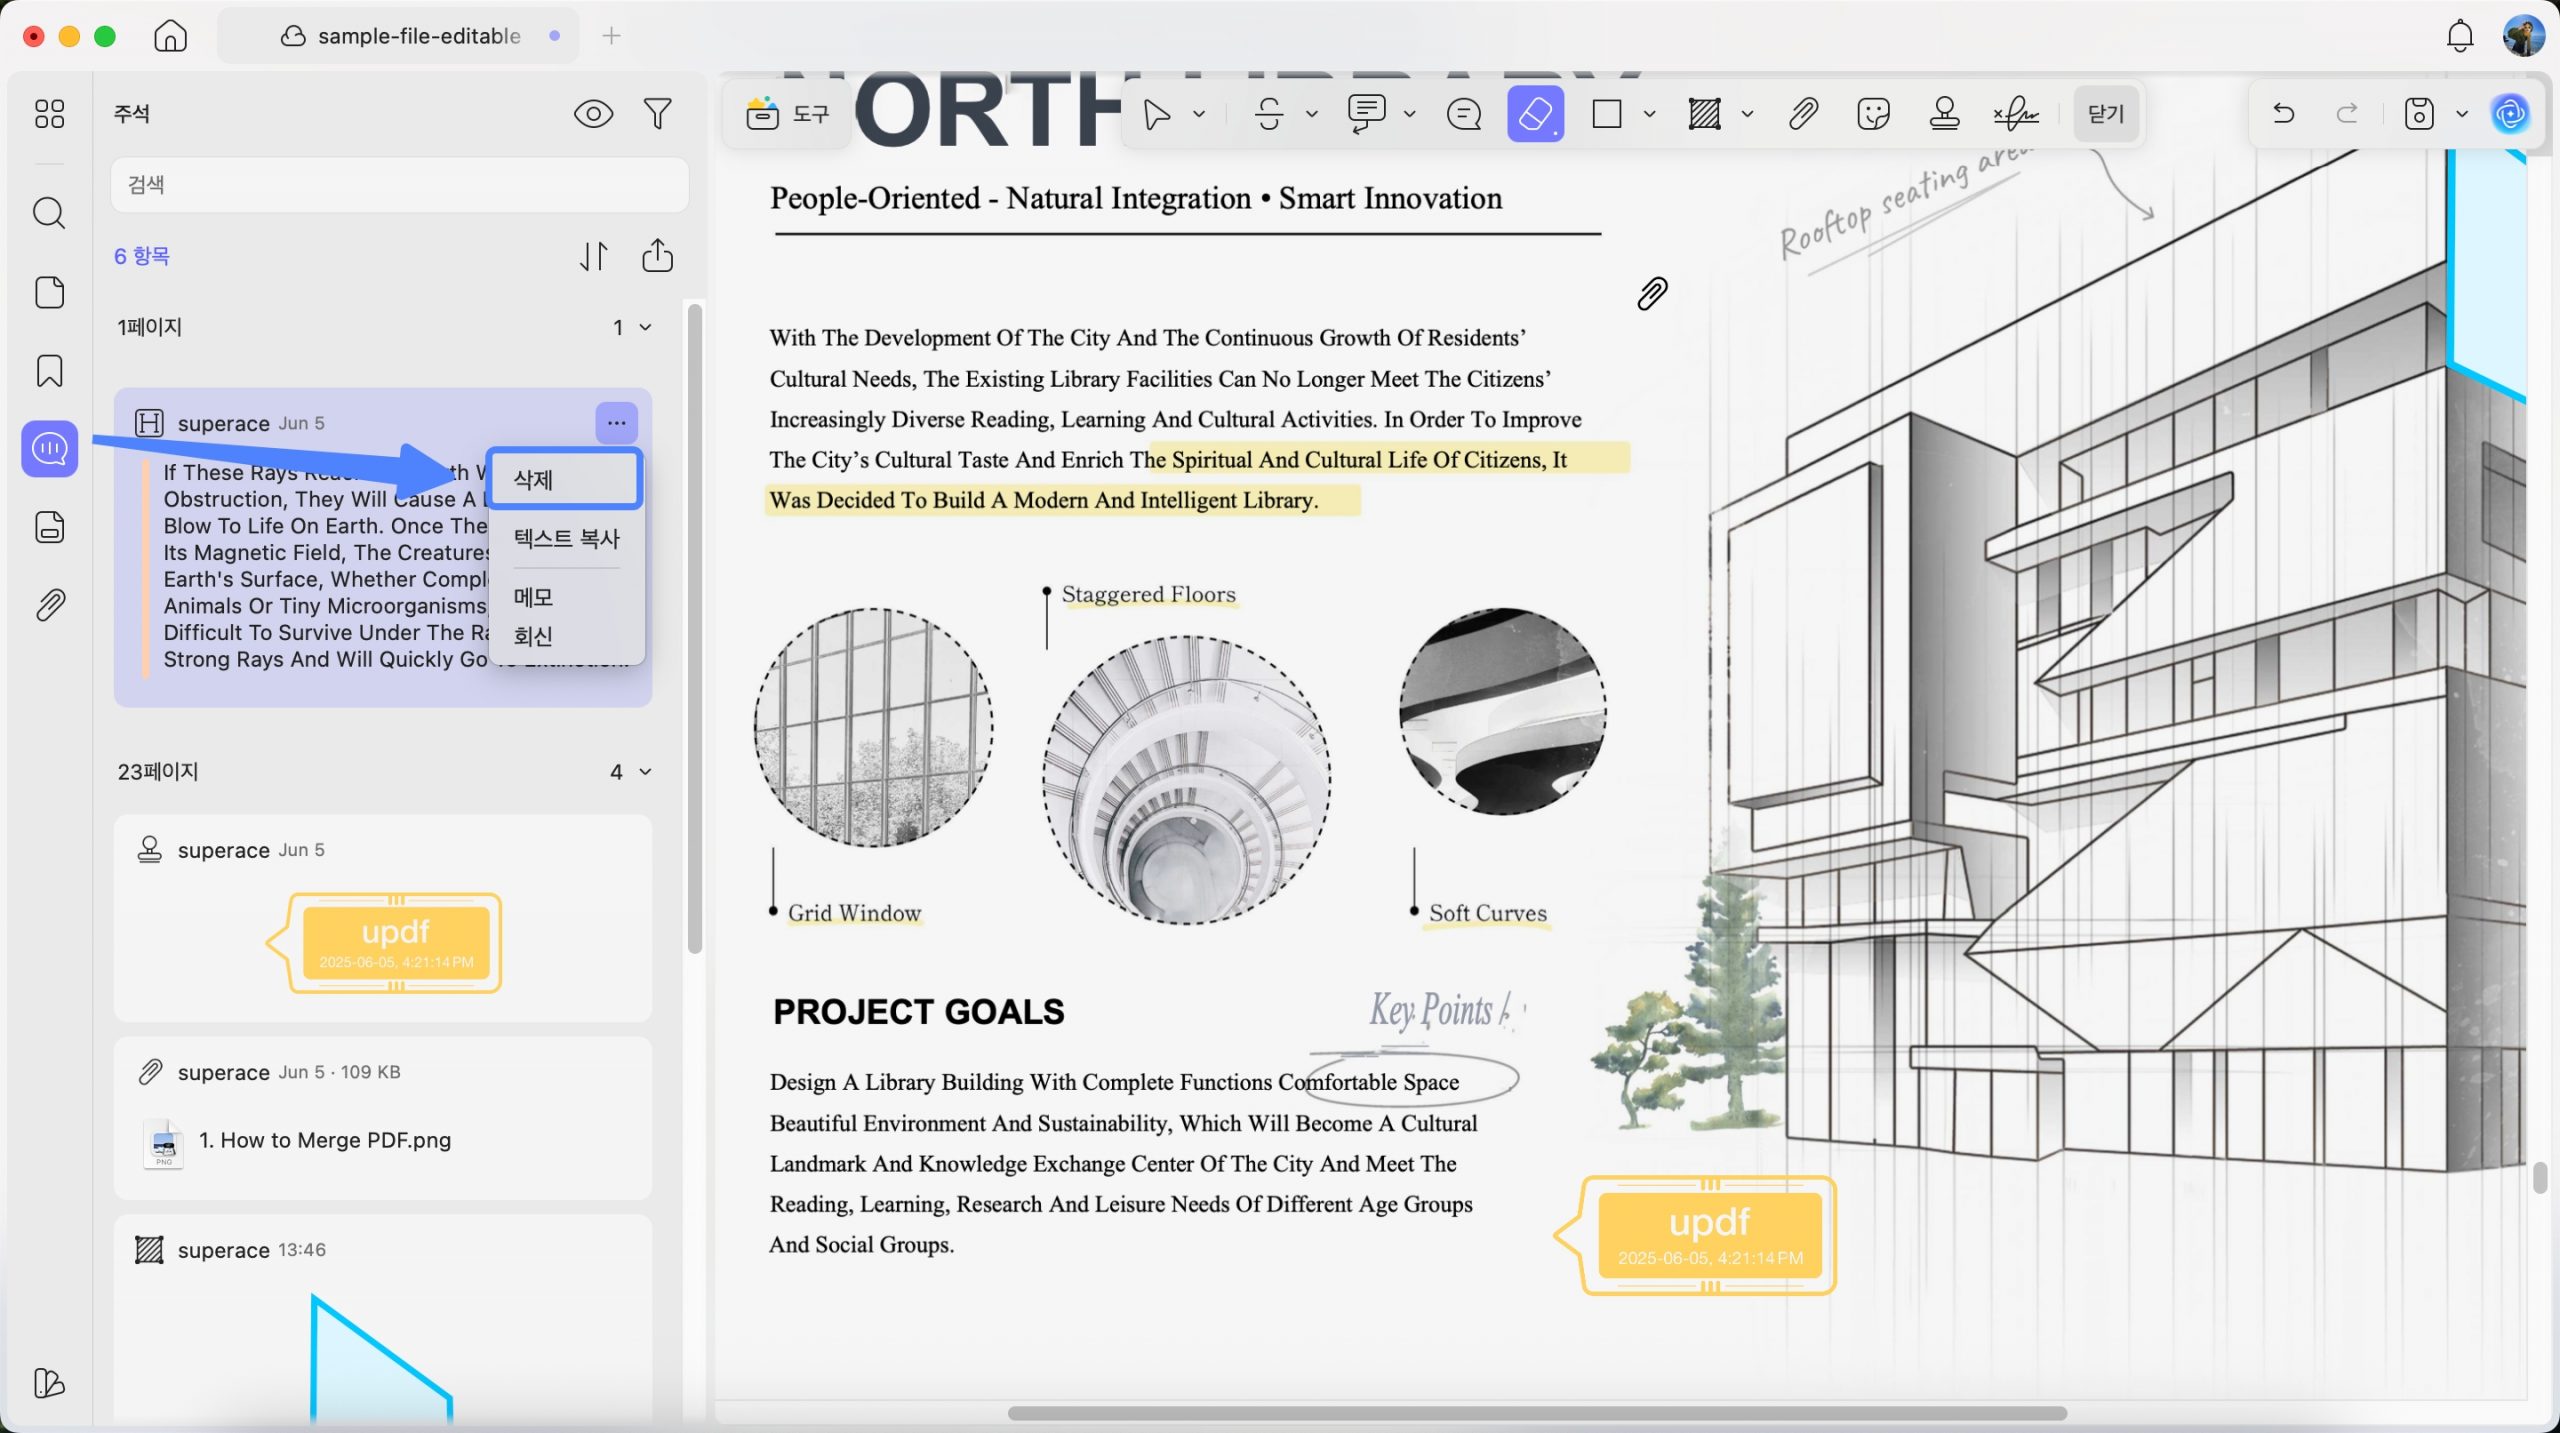This screenshot has height=1433, width=2560.
Task: Click the 6 항목 item count label
Action: pos(141,256)
